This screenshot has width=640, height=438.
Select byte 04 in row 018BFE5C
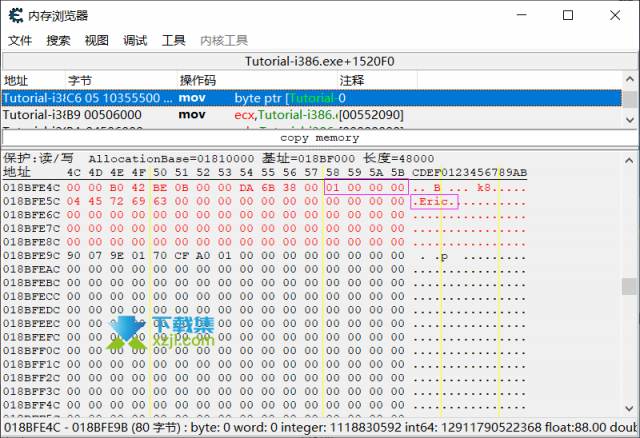73,201
